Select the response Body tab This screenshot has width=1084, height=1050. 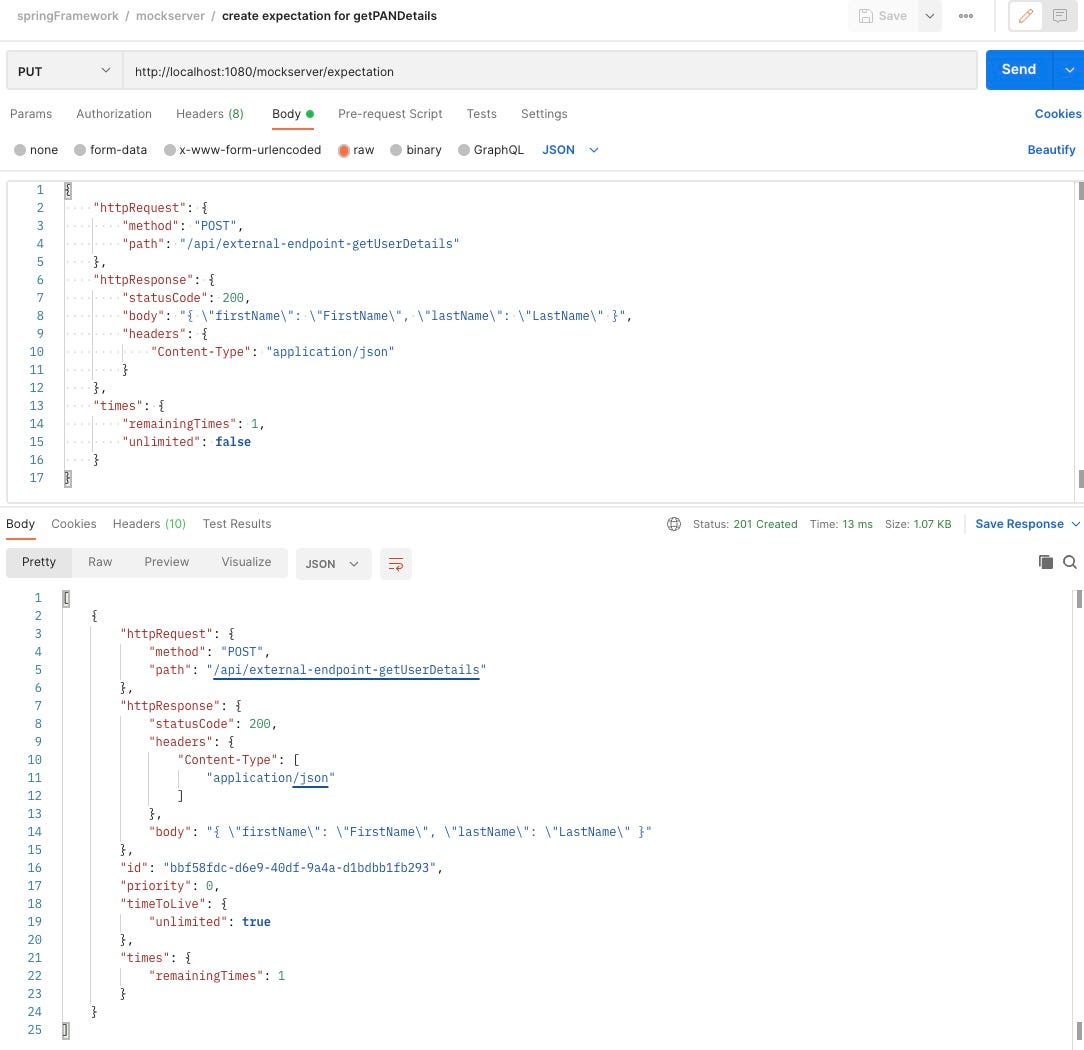coord(20,524)
